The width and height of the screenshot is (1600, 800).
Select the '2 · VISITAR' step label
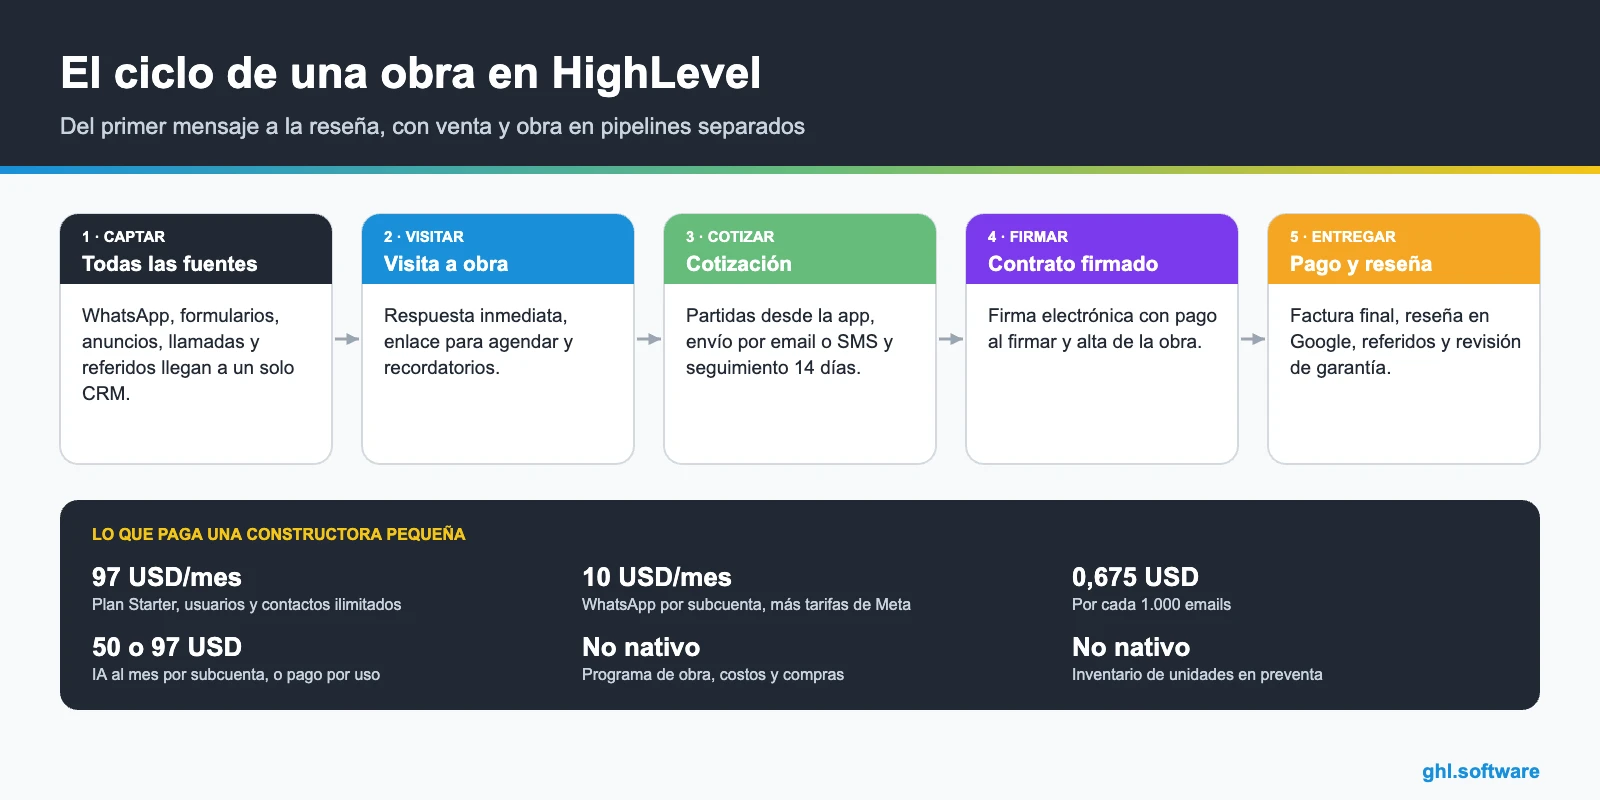click(x=423, y=237)
